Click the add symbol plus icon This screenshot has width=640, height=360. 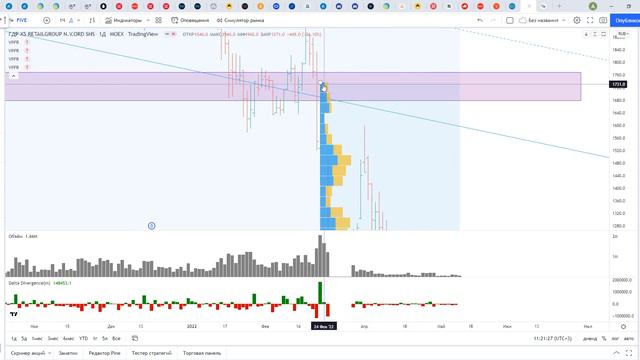tap(47, 20)
